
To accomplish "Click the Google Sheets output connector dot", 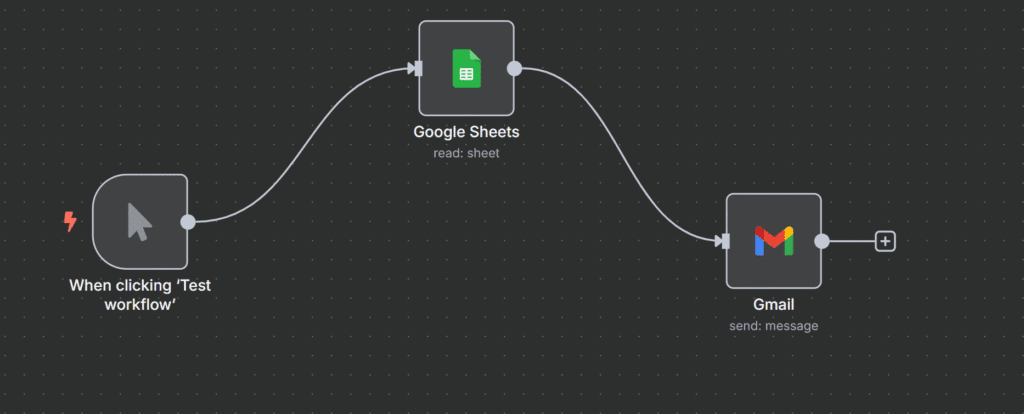I will (514, 68).
